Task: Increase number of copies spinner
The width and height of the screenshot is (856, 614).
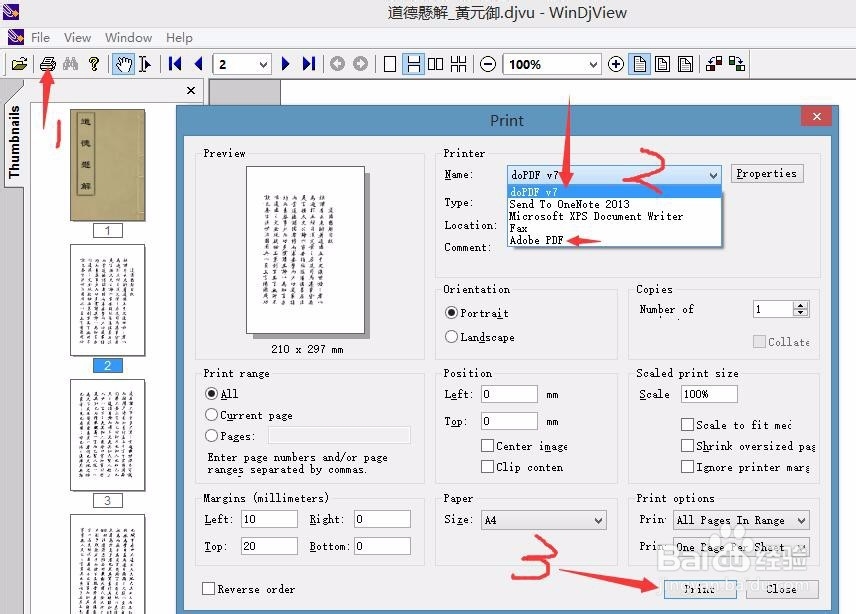Action: 801,306
